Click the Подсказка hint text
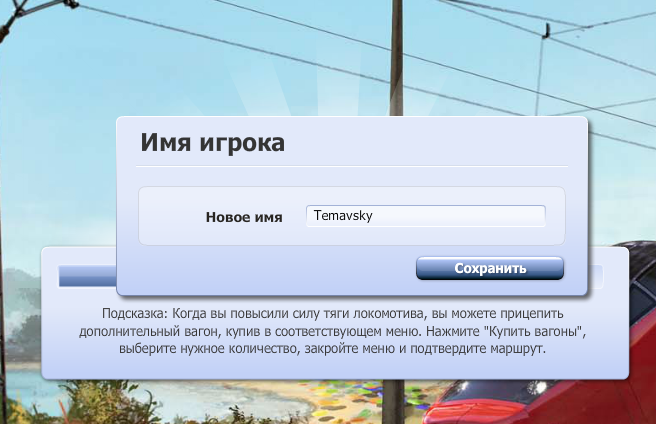The height and width of the screenshot is (424, 656). (333, 331)
